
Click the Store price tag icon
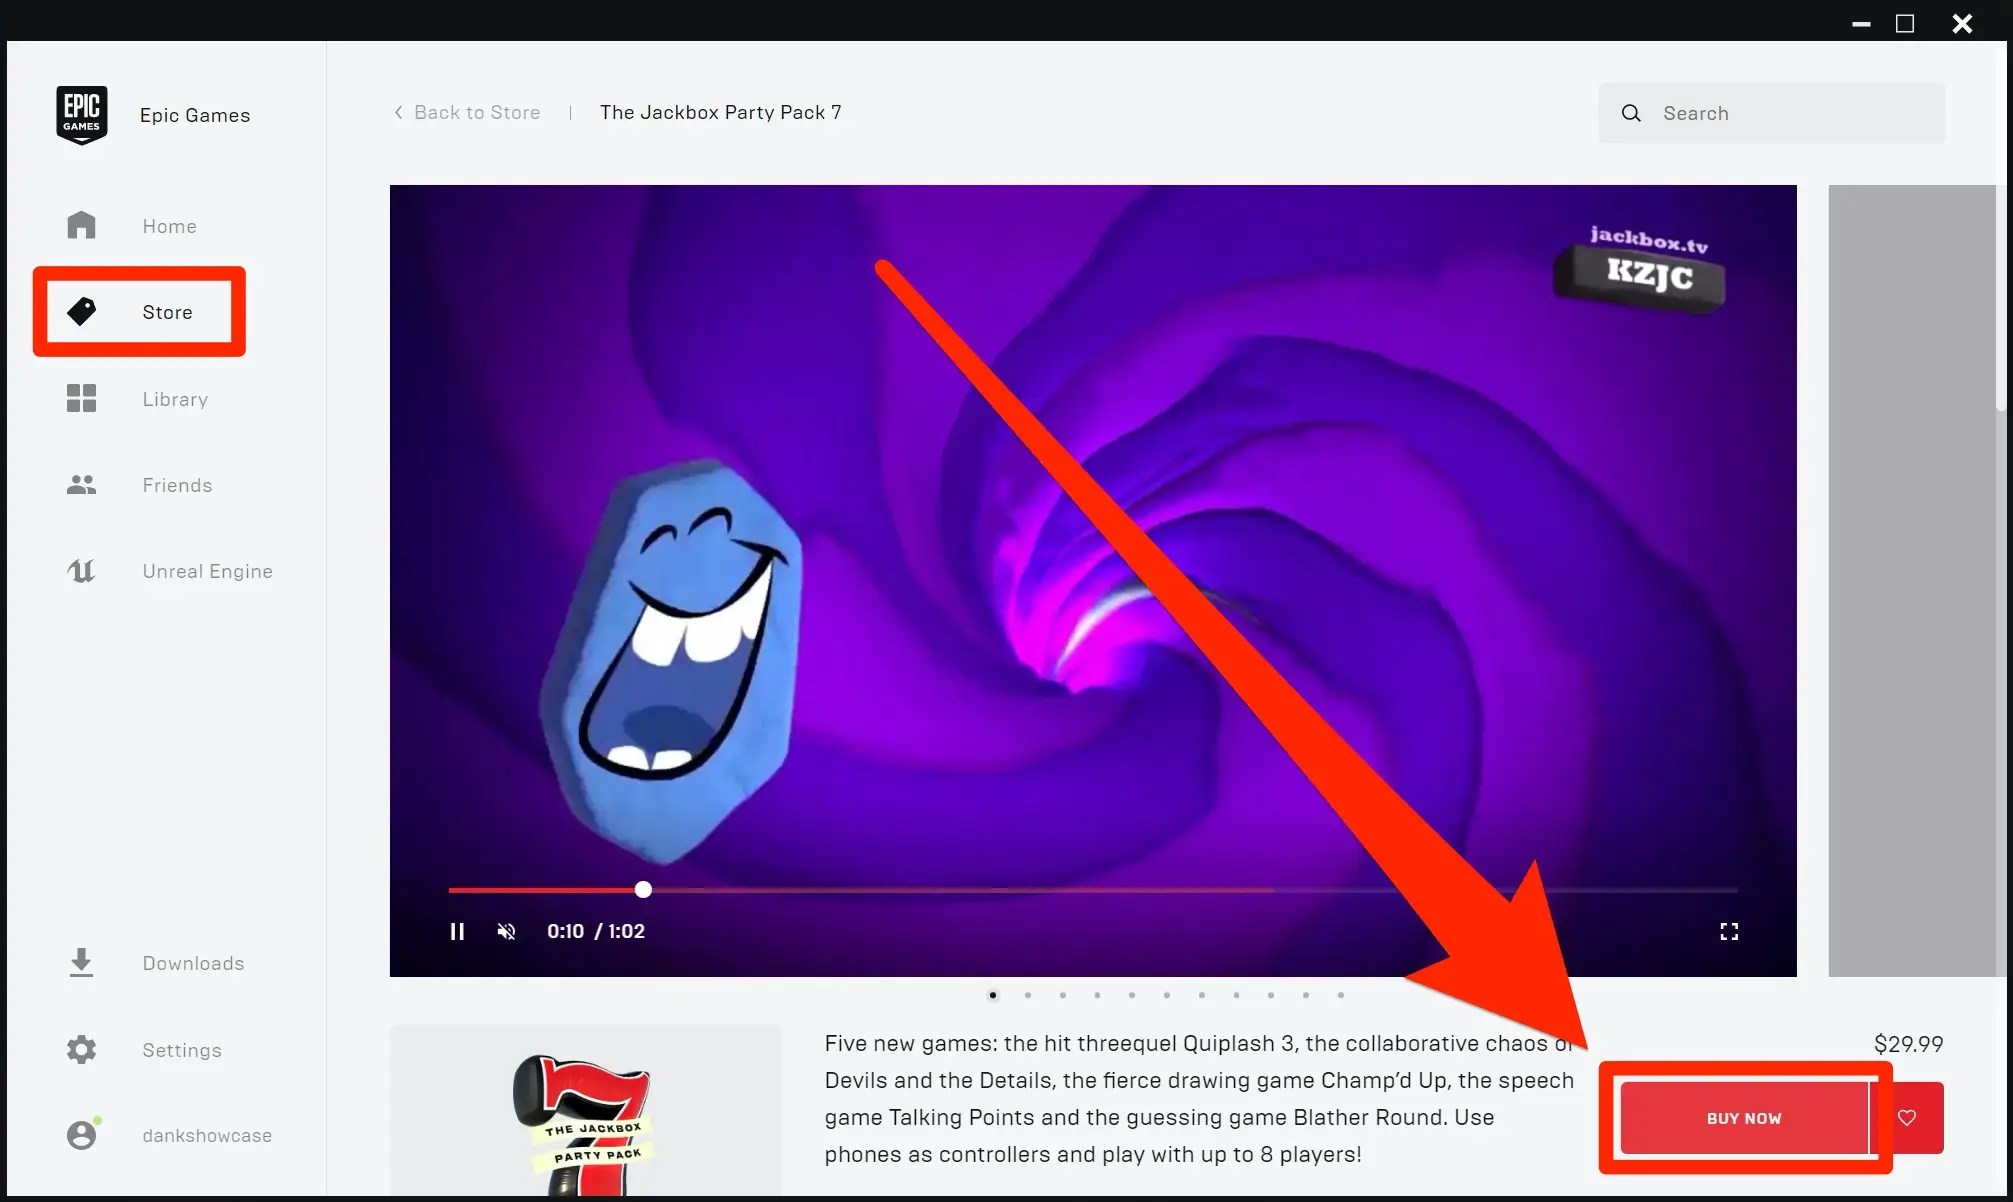(81, 311)
